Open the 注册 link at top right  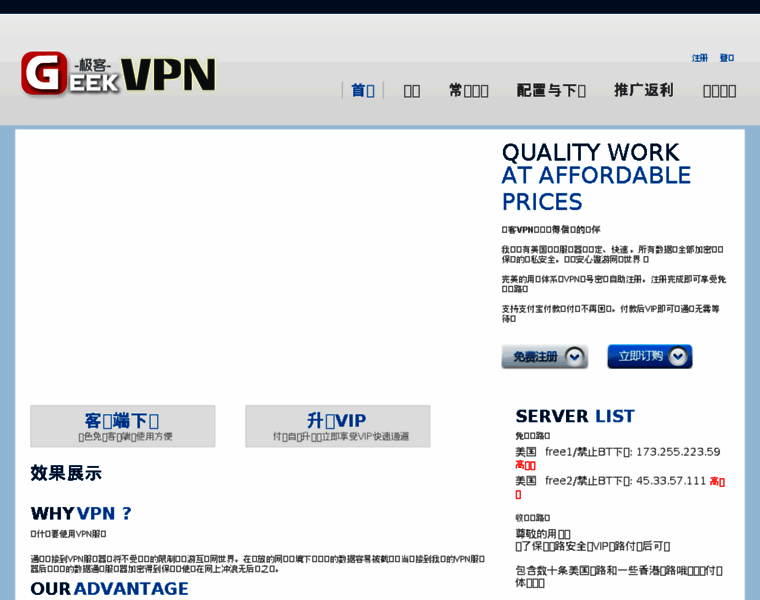[699, 58]
